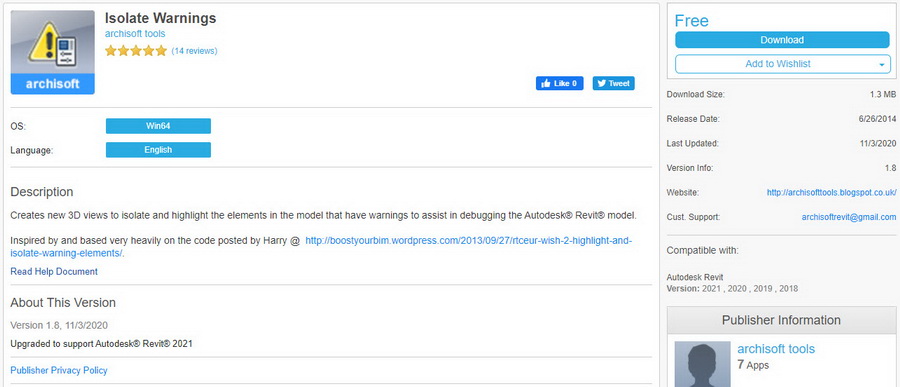Open the 14 reviews link
The width and height of the screenshot is (900, 387).
click(x=194, y=51)
